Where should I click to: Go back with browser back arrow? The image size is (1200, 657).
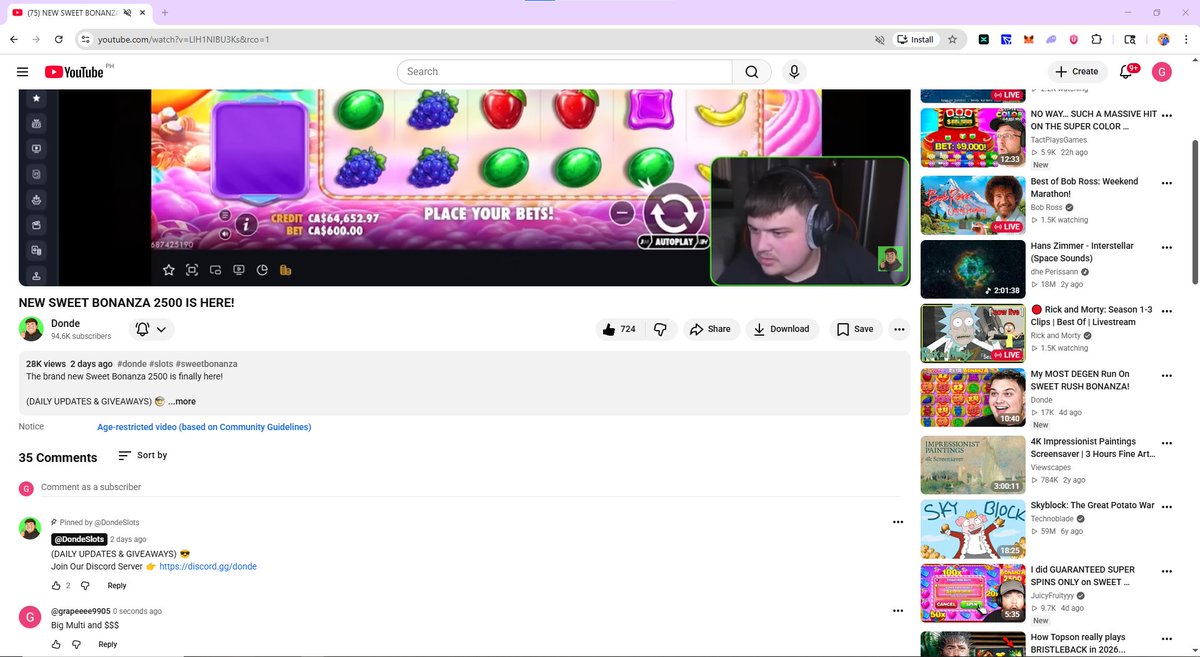(14, 39)
